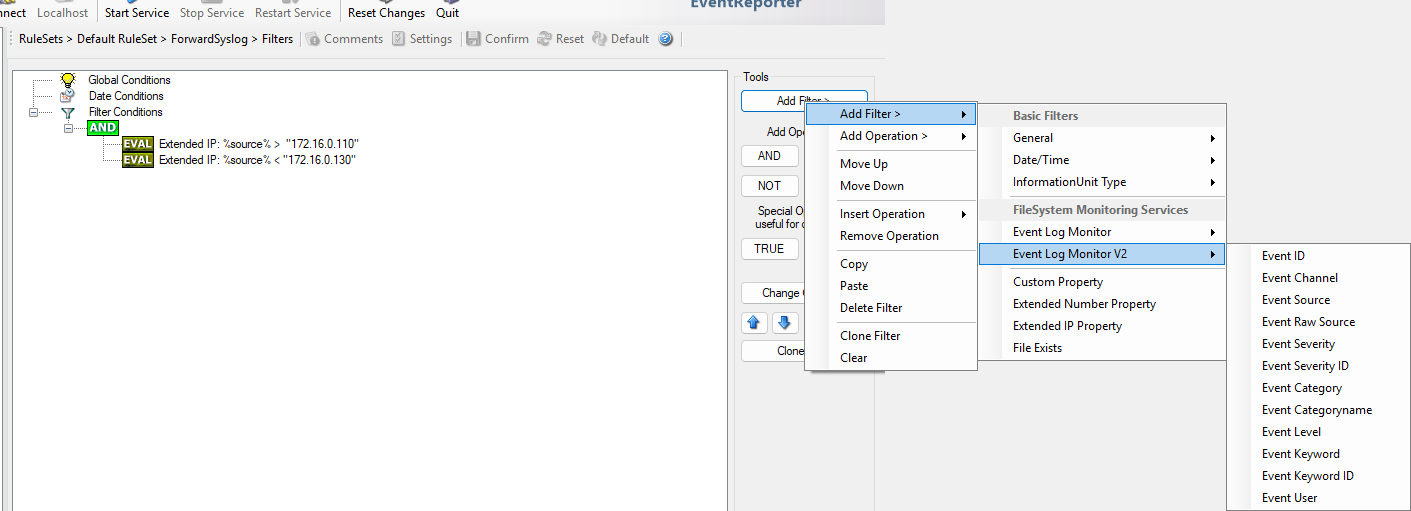Click the NOT operation button in Tools
The image size is (1411, 511).
click(769, 186)
